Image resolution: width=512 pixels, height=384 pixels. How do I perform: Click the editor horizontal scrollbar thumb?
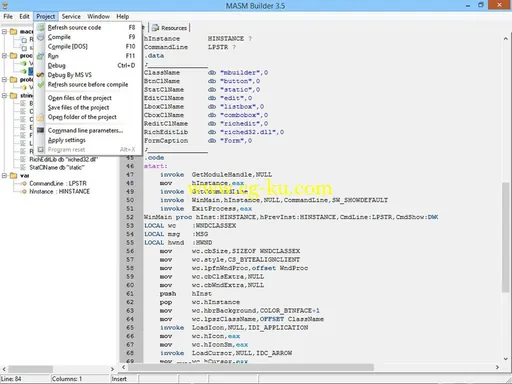tap(251, 367)
